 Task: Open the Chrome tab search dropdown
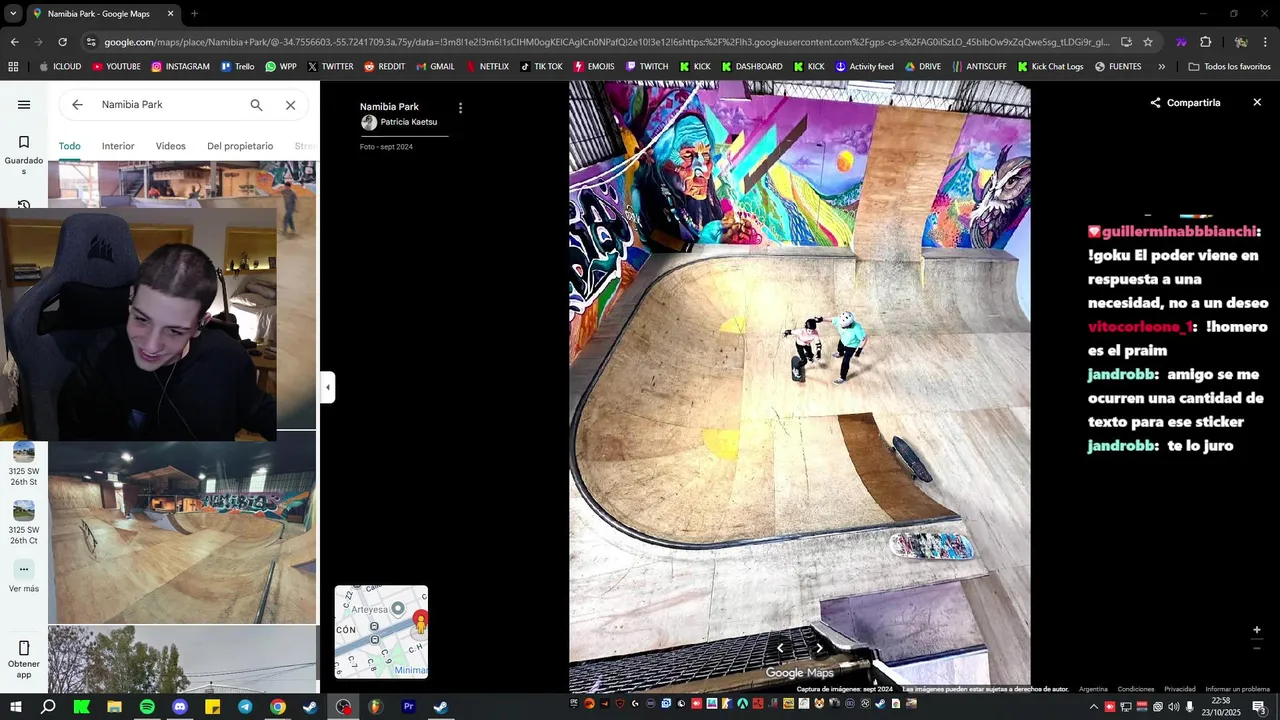(13, 14)
